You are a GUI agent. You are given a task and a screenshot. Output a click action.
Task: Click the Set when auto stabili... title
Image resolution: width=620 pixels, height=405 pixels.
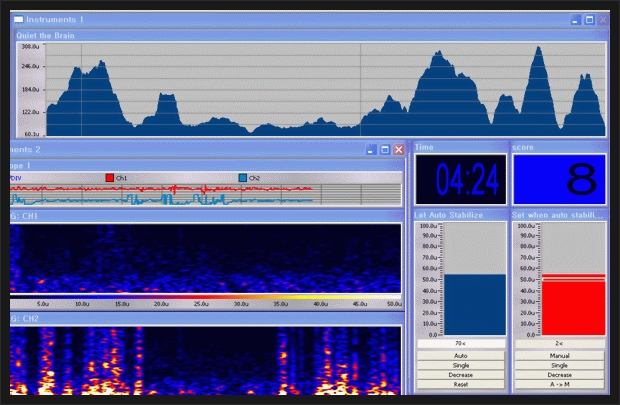click(558, 215)
